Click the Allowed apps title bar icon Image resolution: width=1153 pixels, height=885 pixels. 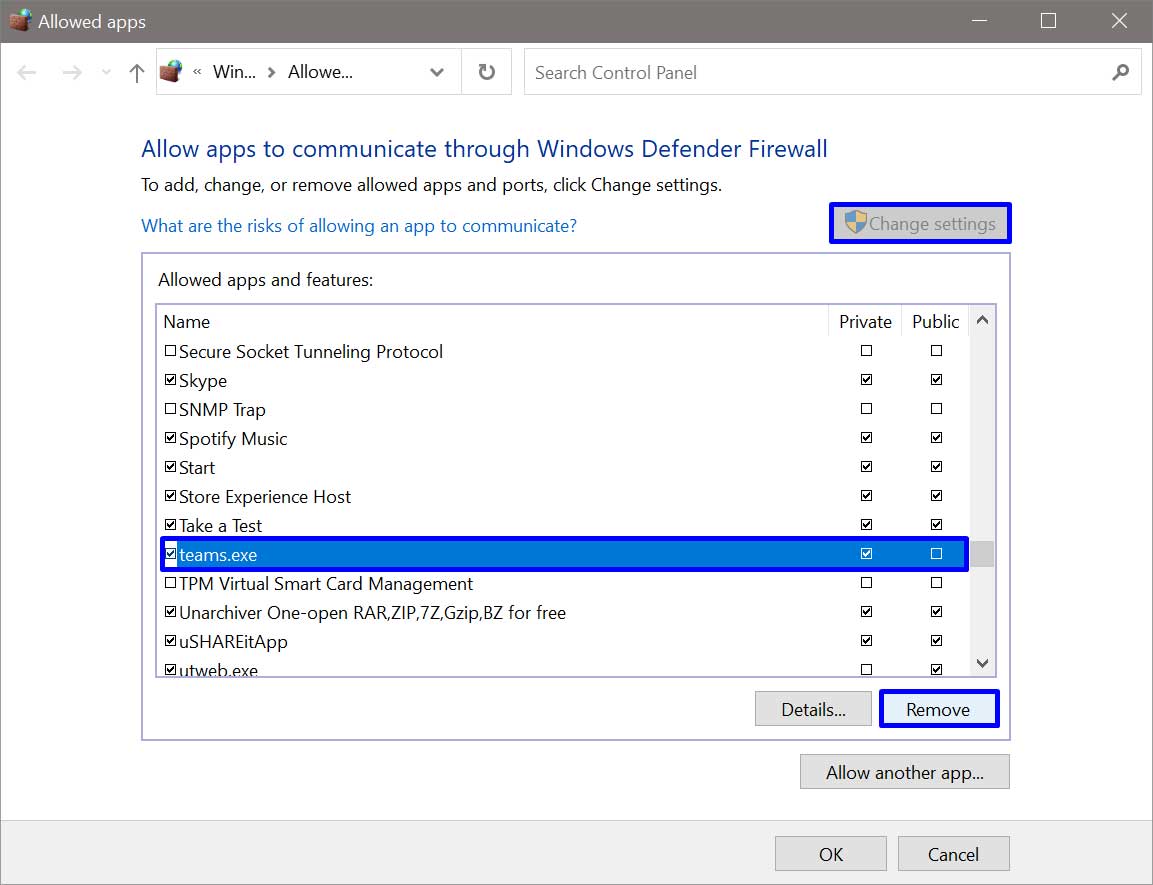point(20,21)
